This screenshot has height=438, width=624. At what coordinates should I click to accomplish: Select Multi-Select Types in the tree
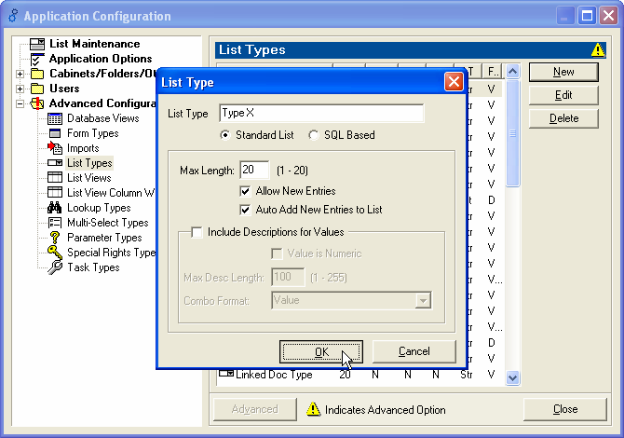click(x=107, y=223)
